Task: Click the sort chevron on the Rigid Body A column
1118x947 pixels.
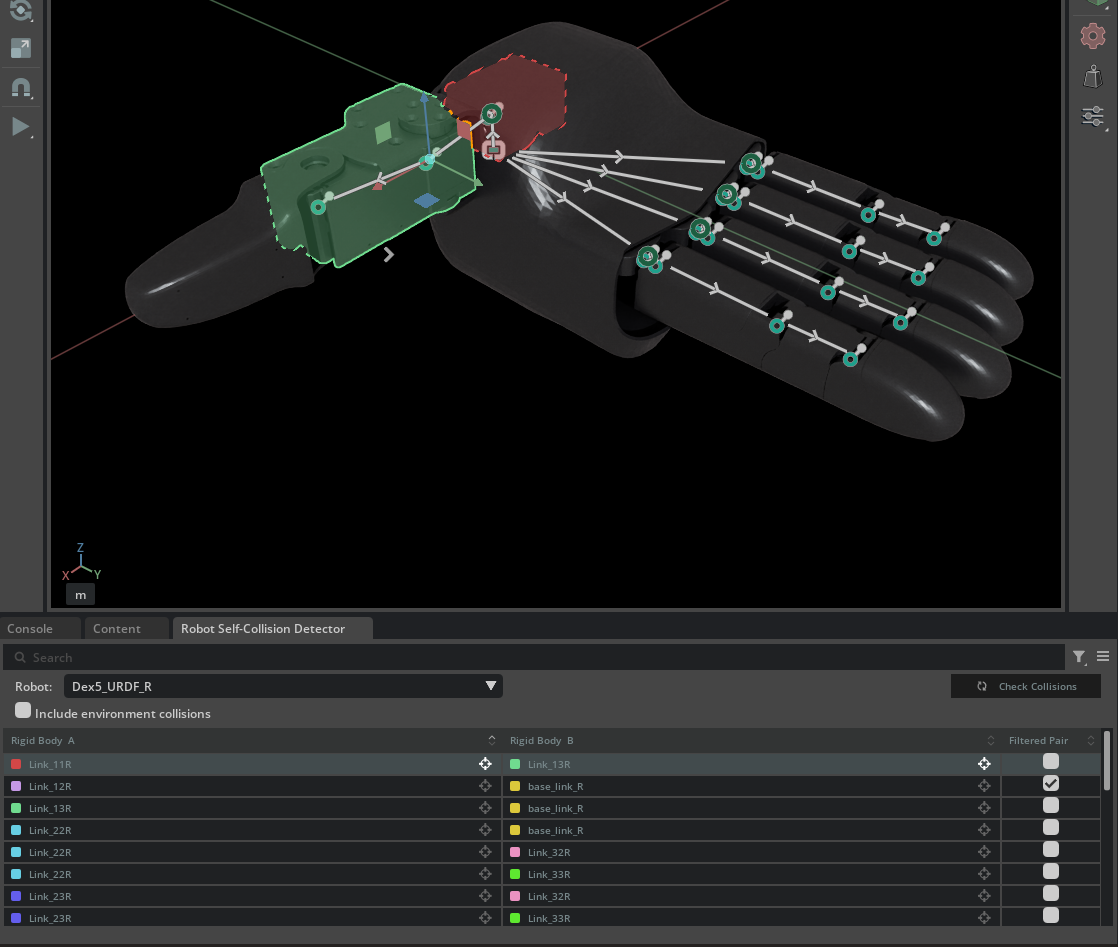Action: click(x=491, y=740)
